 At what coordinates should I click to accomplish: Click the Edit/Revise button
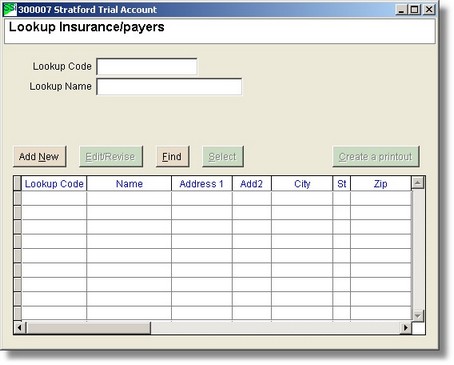pyautogui.click(x=111, y=156)
